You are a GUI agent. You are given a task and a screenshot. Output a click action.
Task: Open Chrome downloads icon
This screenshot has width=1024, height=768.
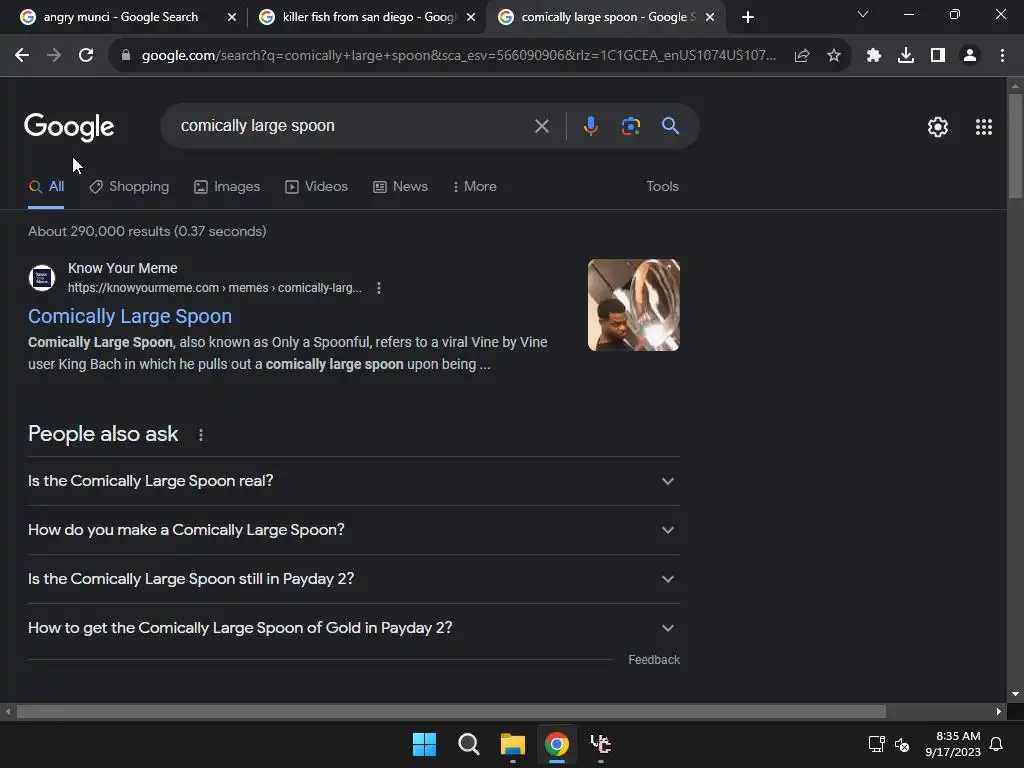(906, 56)
